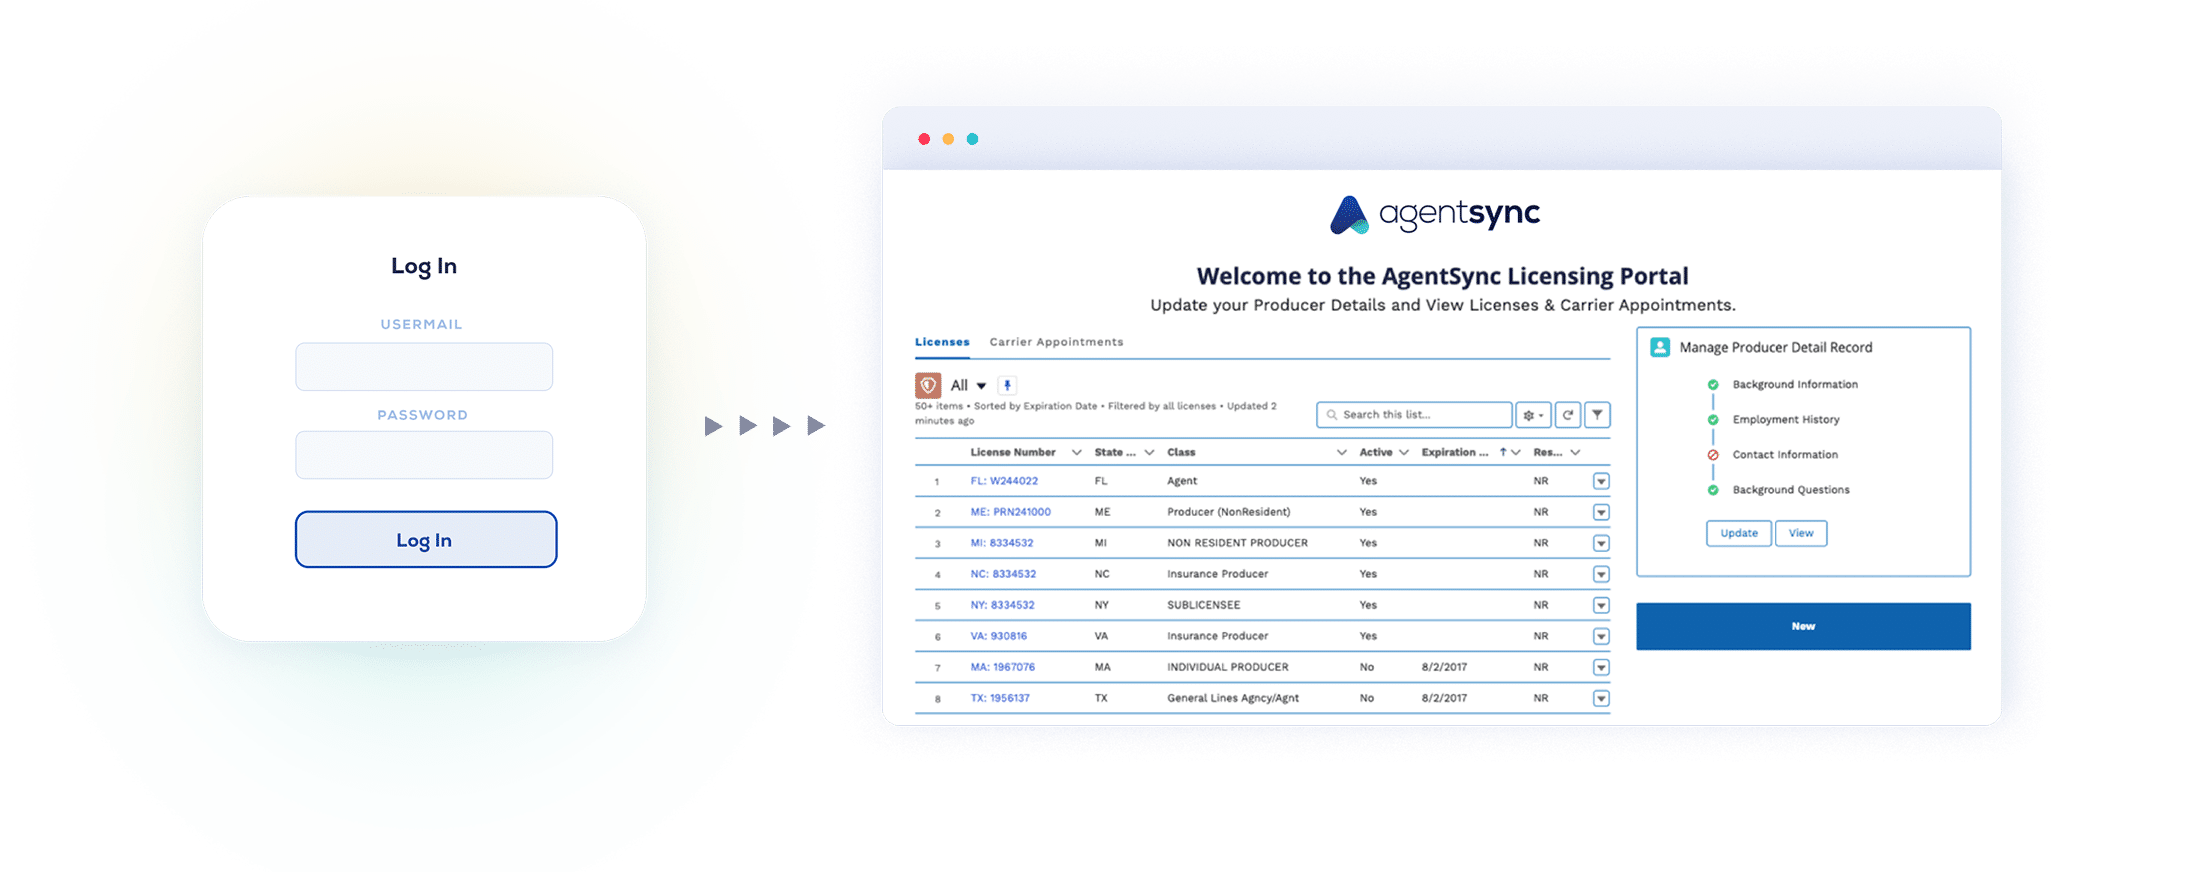Click expiration "8/2/2017" in the TX row
The height and width of the screenshot is (872, 2210).
click(1444, 698)
